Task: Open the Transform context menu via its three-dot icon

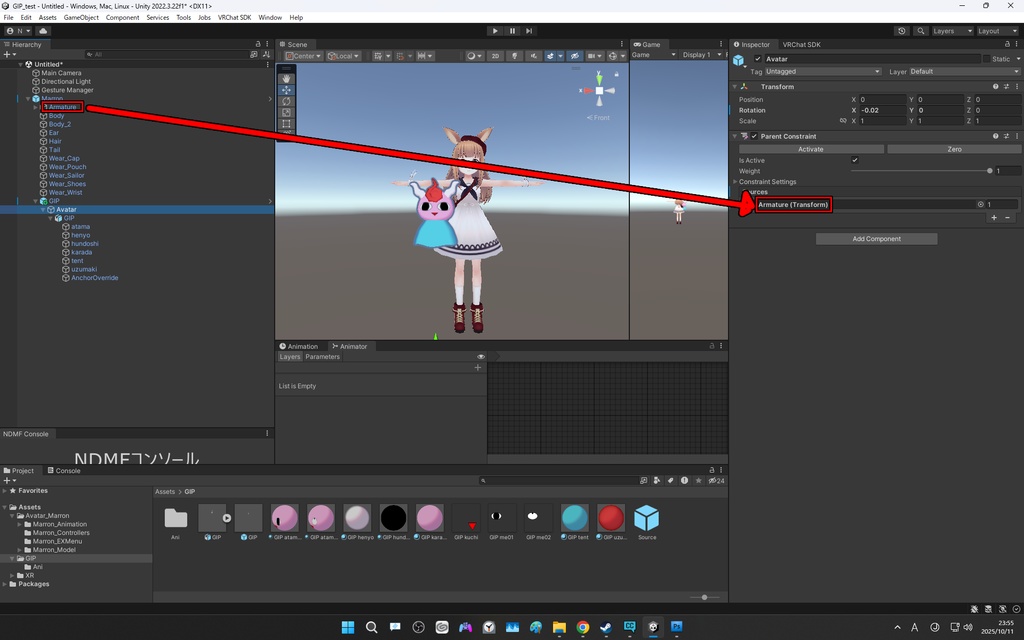Action: pos(1016,86)
